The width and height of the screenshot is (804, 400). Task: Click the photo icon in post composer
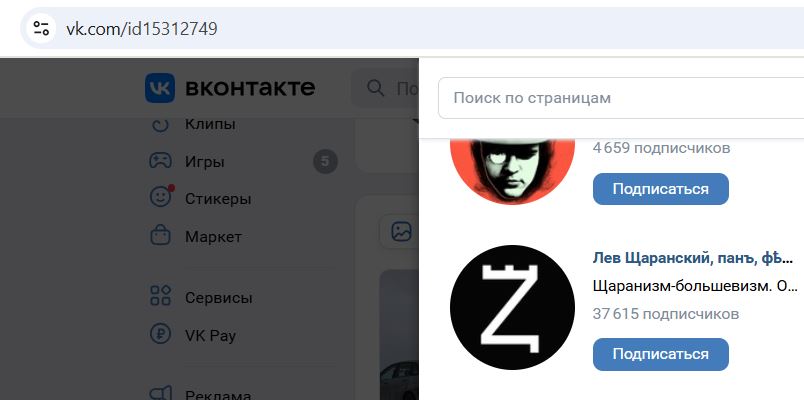point(401,231)
